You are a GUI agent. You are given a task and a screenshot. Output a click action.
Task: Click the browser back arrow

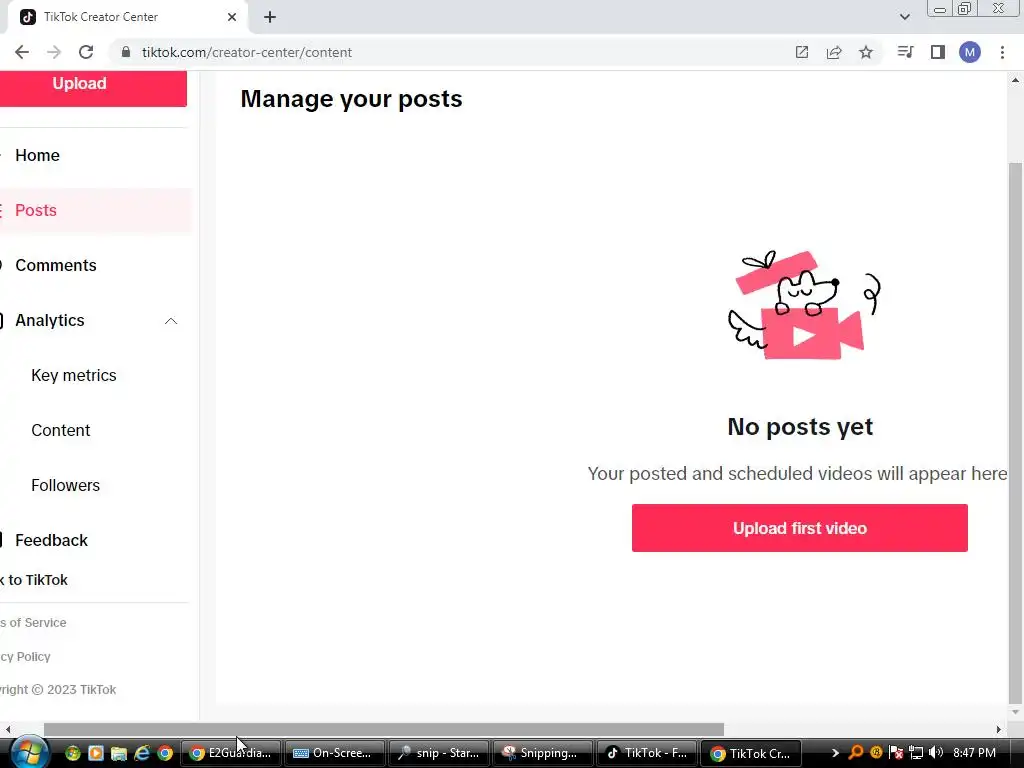(22, 52)
